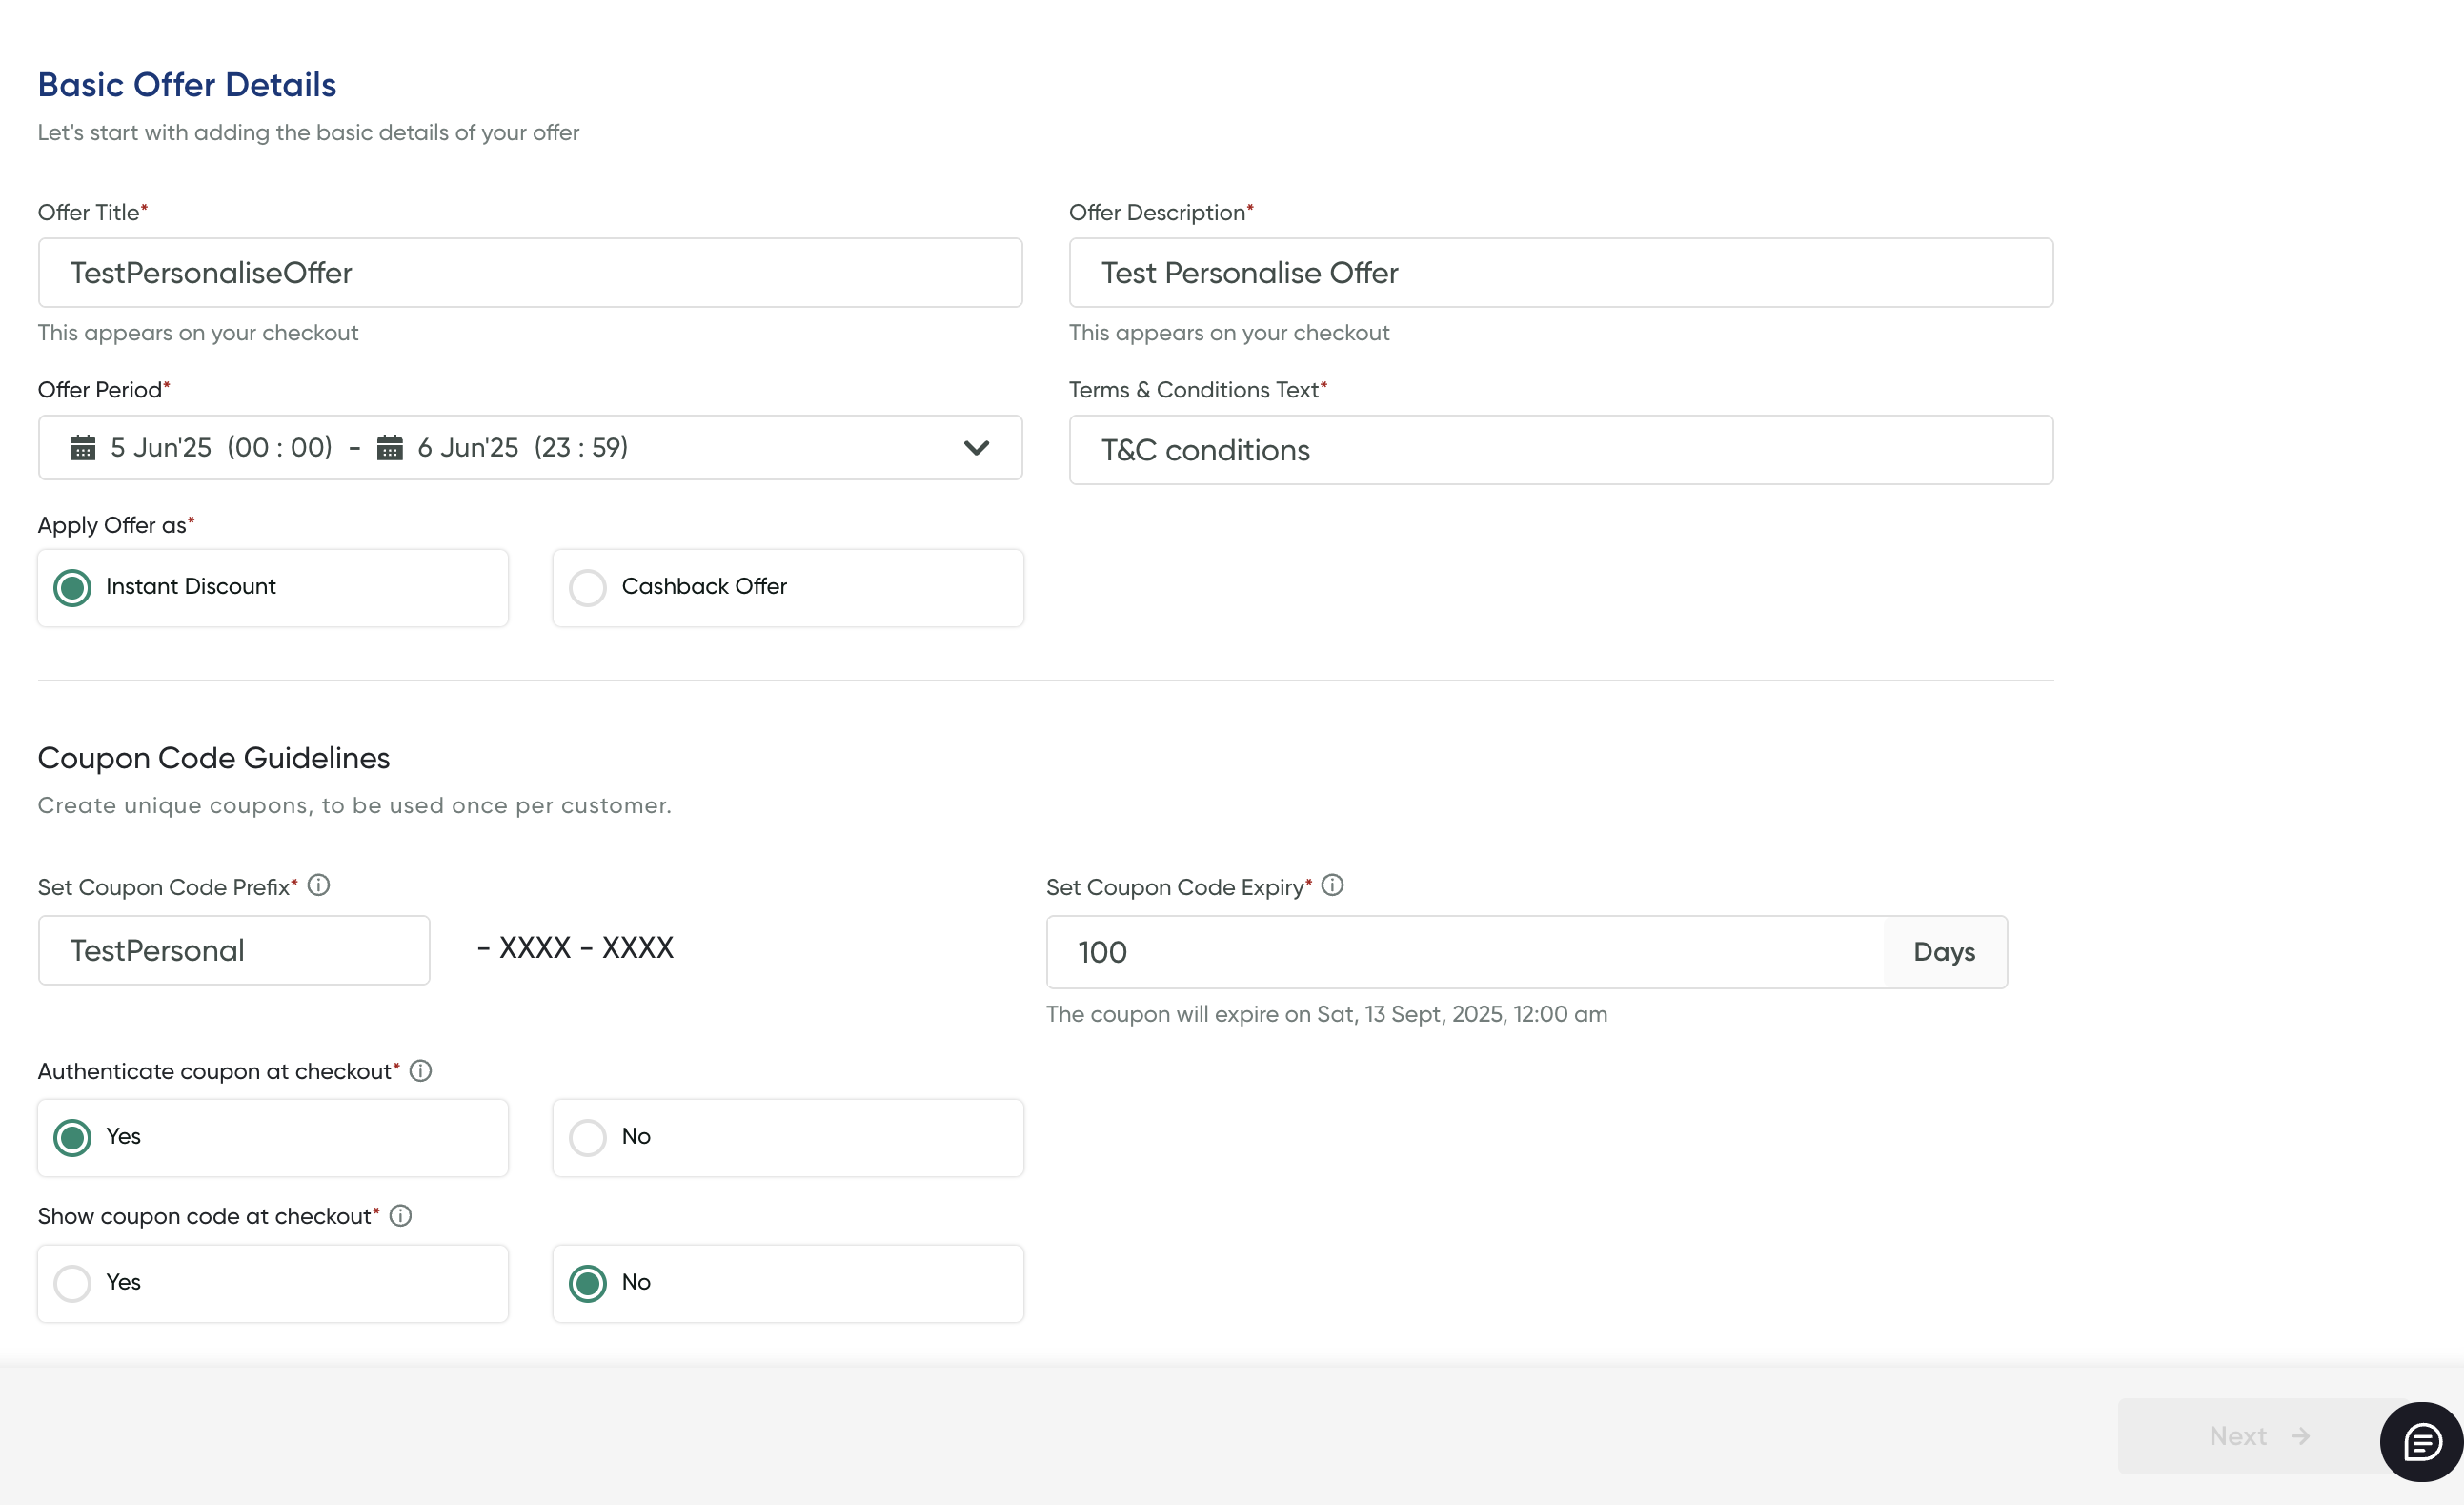Image resolution: width=2464 pixels, height=1505 pixels.
Task: Choose Yes for Show coupon code at checkout
Action: pyautogui.click(x=273, y=1284)
